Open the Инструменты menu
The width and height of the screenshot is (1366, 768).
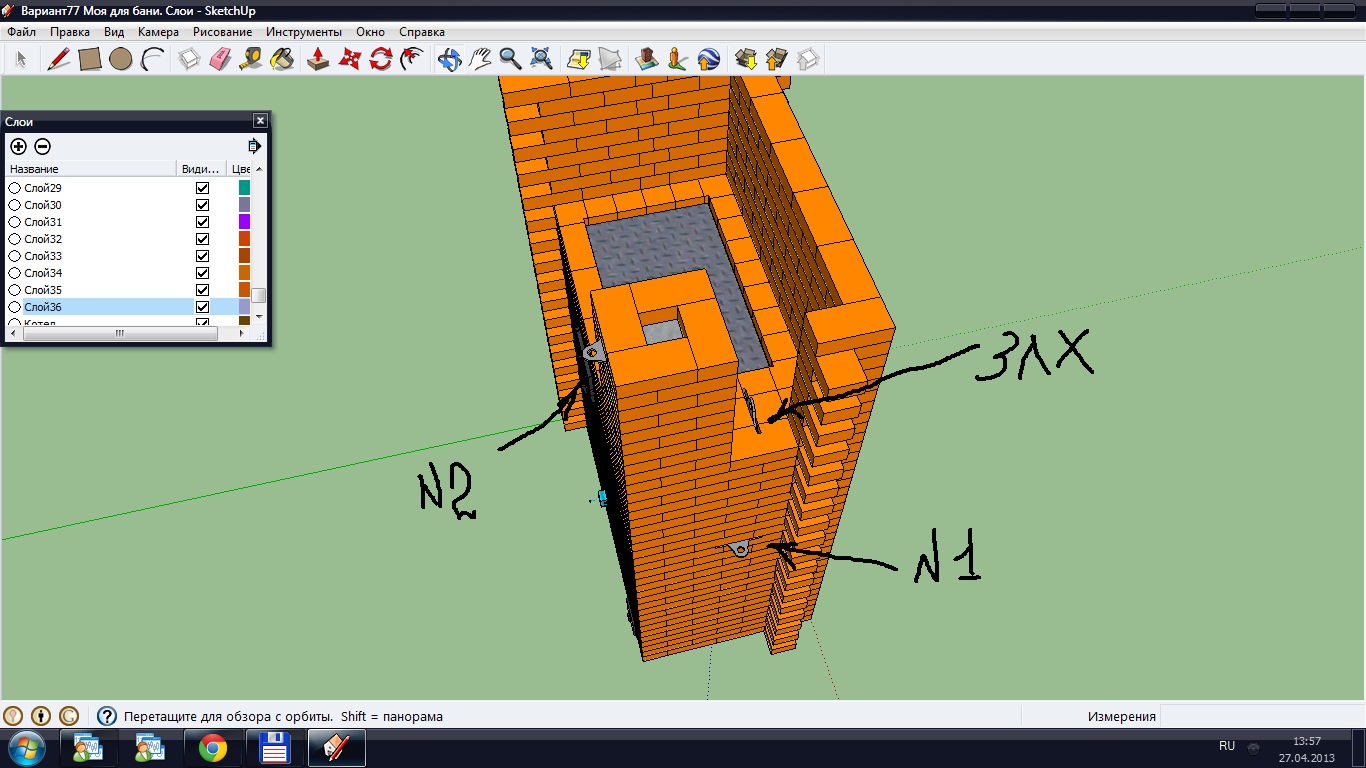303,32
